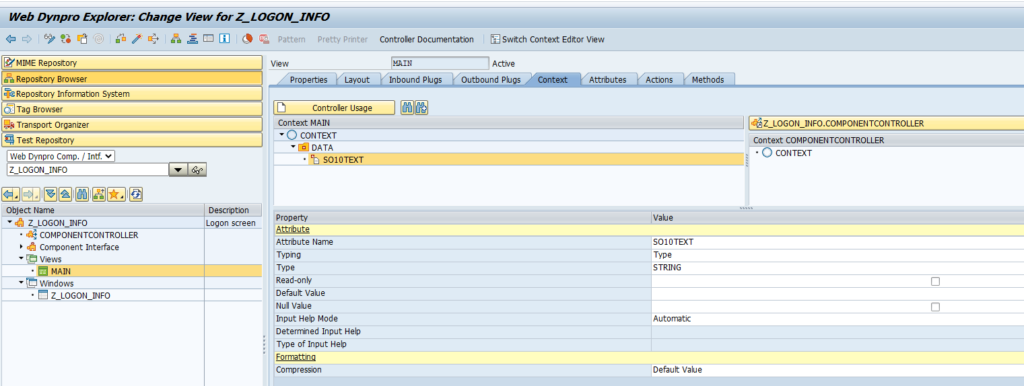The width and height of the screenshot is (1024, 386).
Task: Open the Outbound Plugs tab
Action: [x=490, y=80]
